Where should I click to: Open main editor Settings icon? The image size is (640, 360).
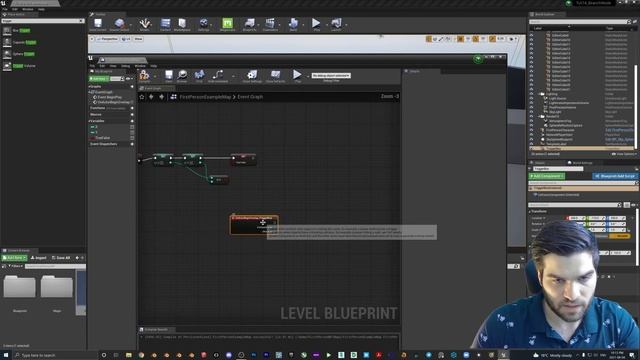point(204,24)
